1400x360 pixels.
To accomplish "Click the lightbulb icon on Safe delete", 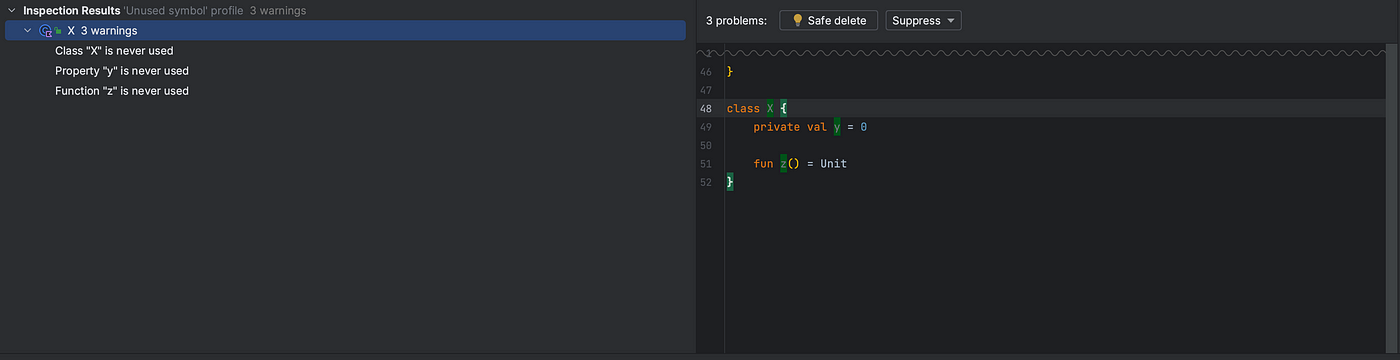I will [x=797, y=20].
